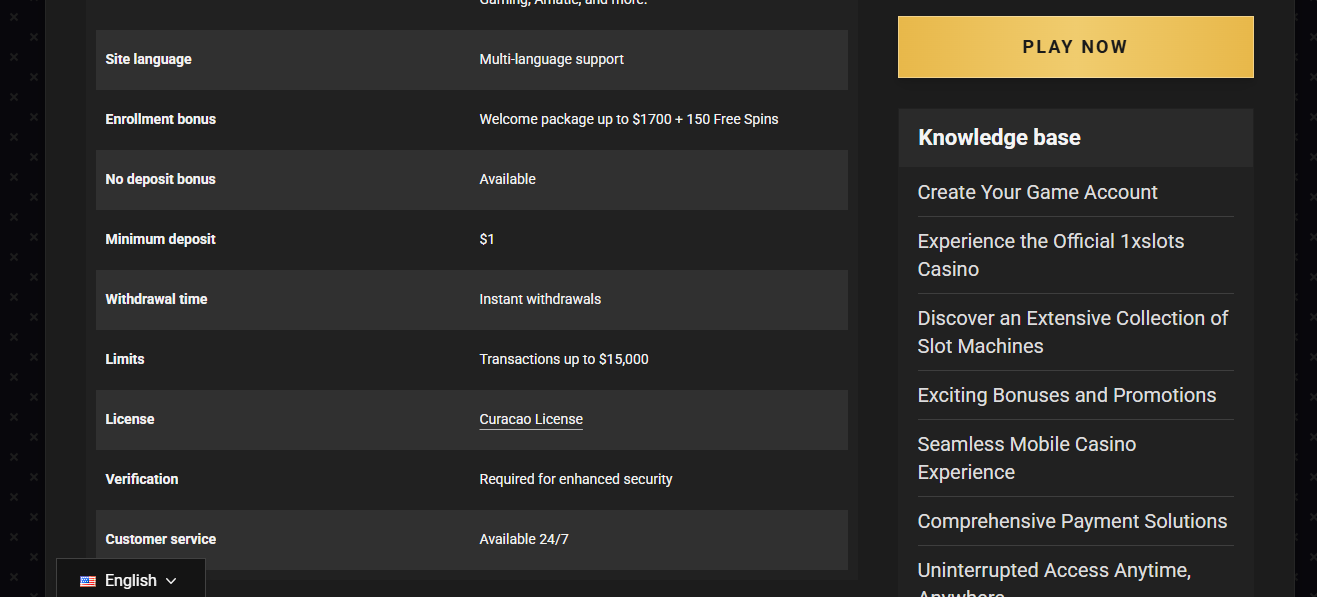Select the License row label
Viewport: 1317px width, 597px height.
coord(130,419)
